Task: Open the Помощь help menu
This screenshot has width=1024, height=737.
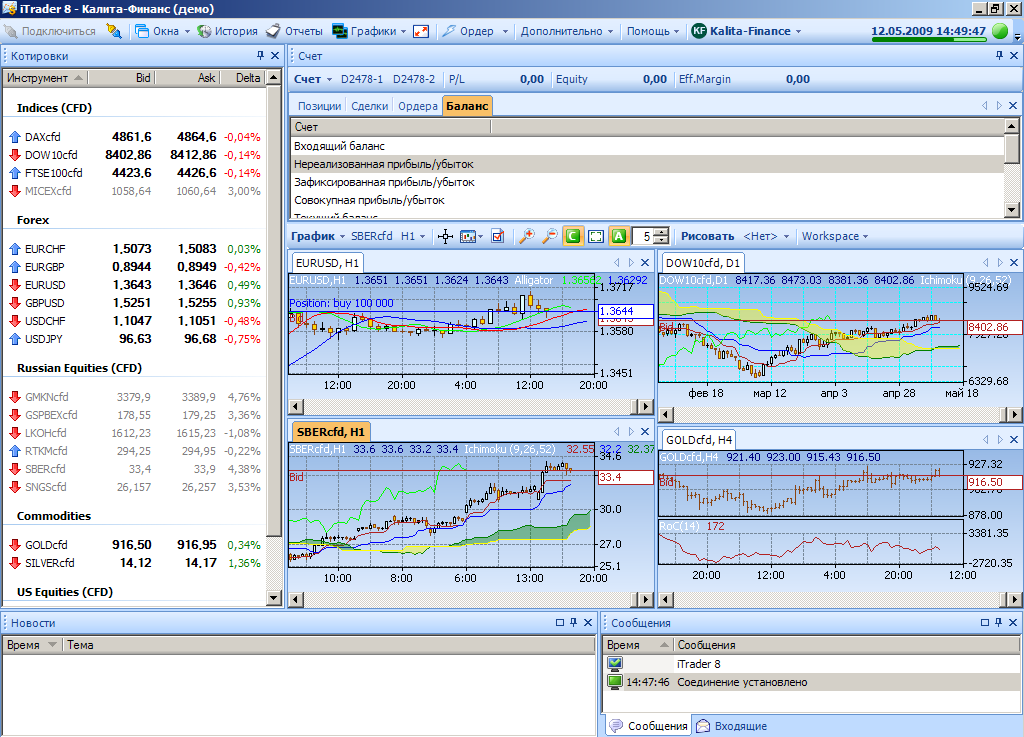Action: (653, 31)
